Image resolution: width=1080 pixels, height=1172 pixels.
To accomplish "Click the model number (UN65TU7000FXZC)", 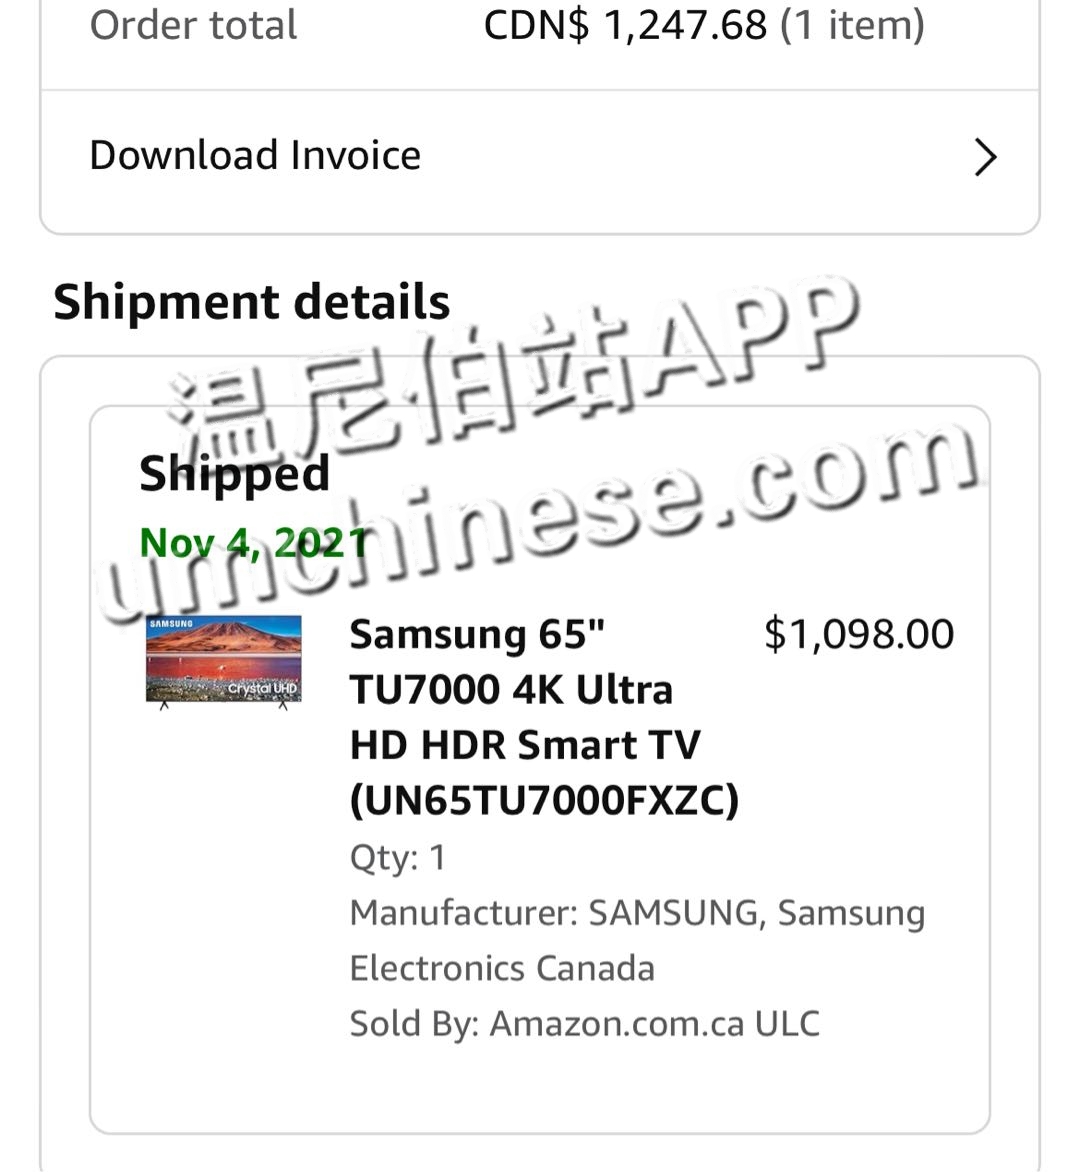I will 544,800.
